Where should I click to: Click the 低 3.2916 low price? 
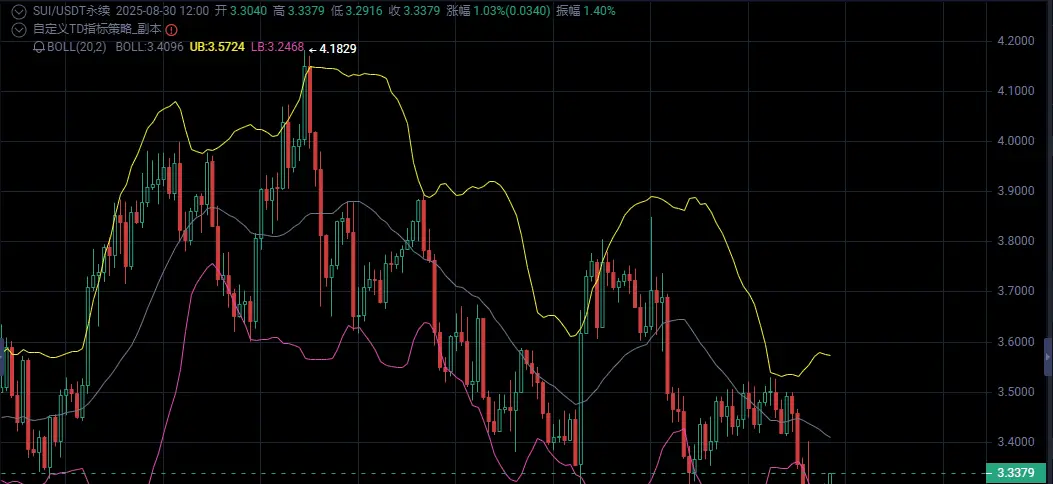[x=359, y=11]
